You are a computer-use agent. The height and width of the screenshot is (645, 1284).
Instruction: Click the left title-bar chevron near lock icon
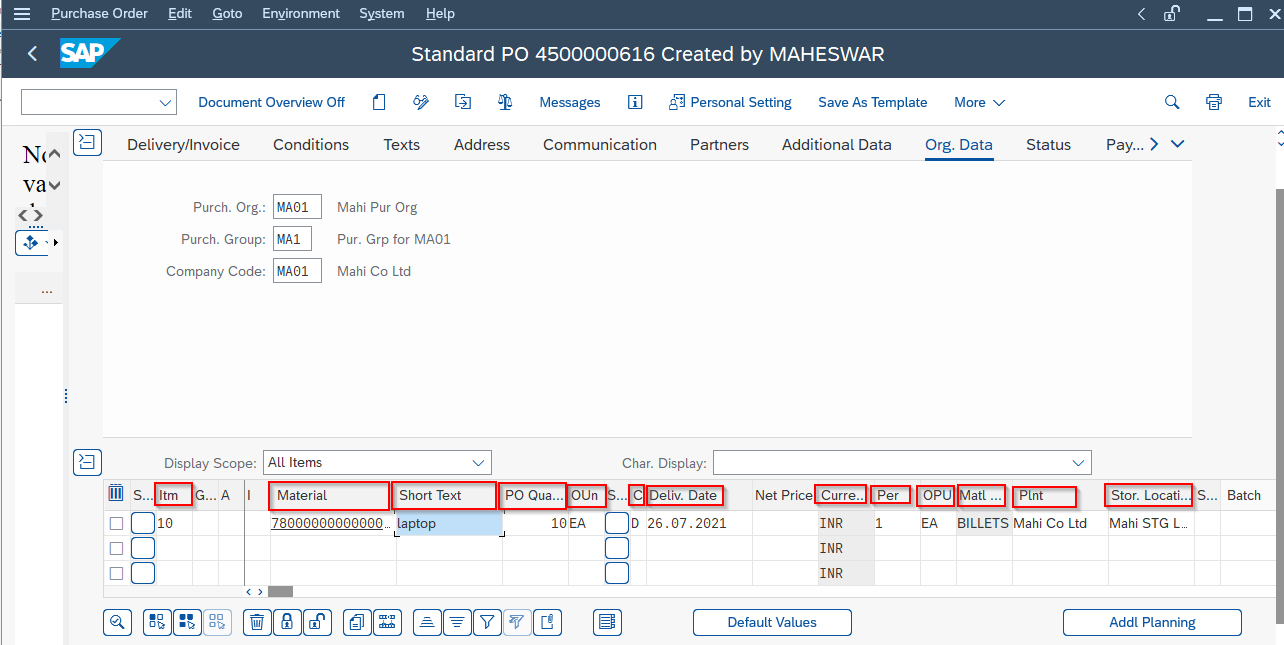coord(1142,14)
